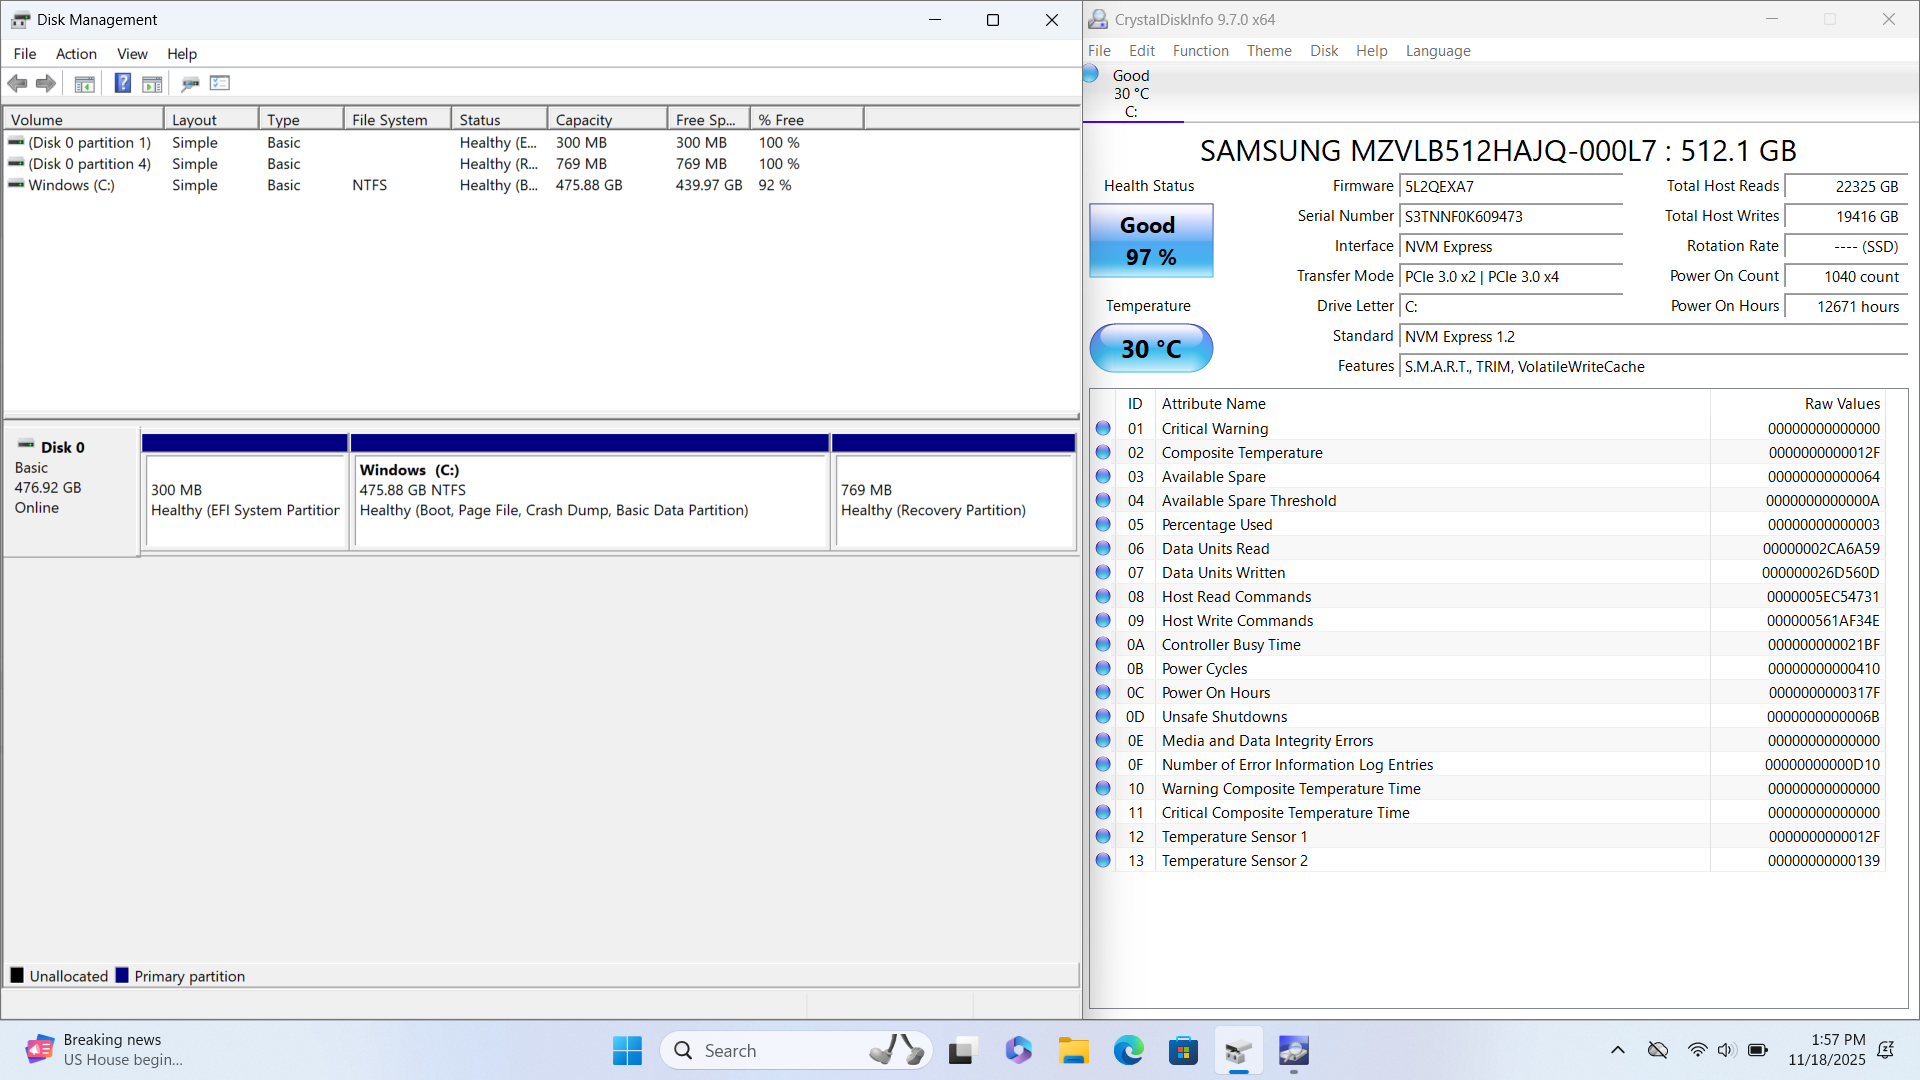This screenshot has width=1920, height=1080.
Task: Open the Action menu in Disk Management
Action: click(76, 54)
